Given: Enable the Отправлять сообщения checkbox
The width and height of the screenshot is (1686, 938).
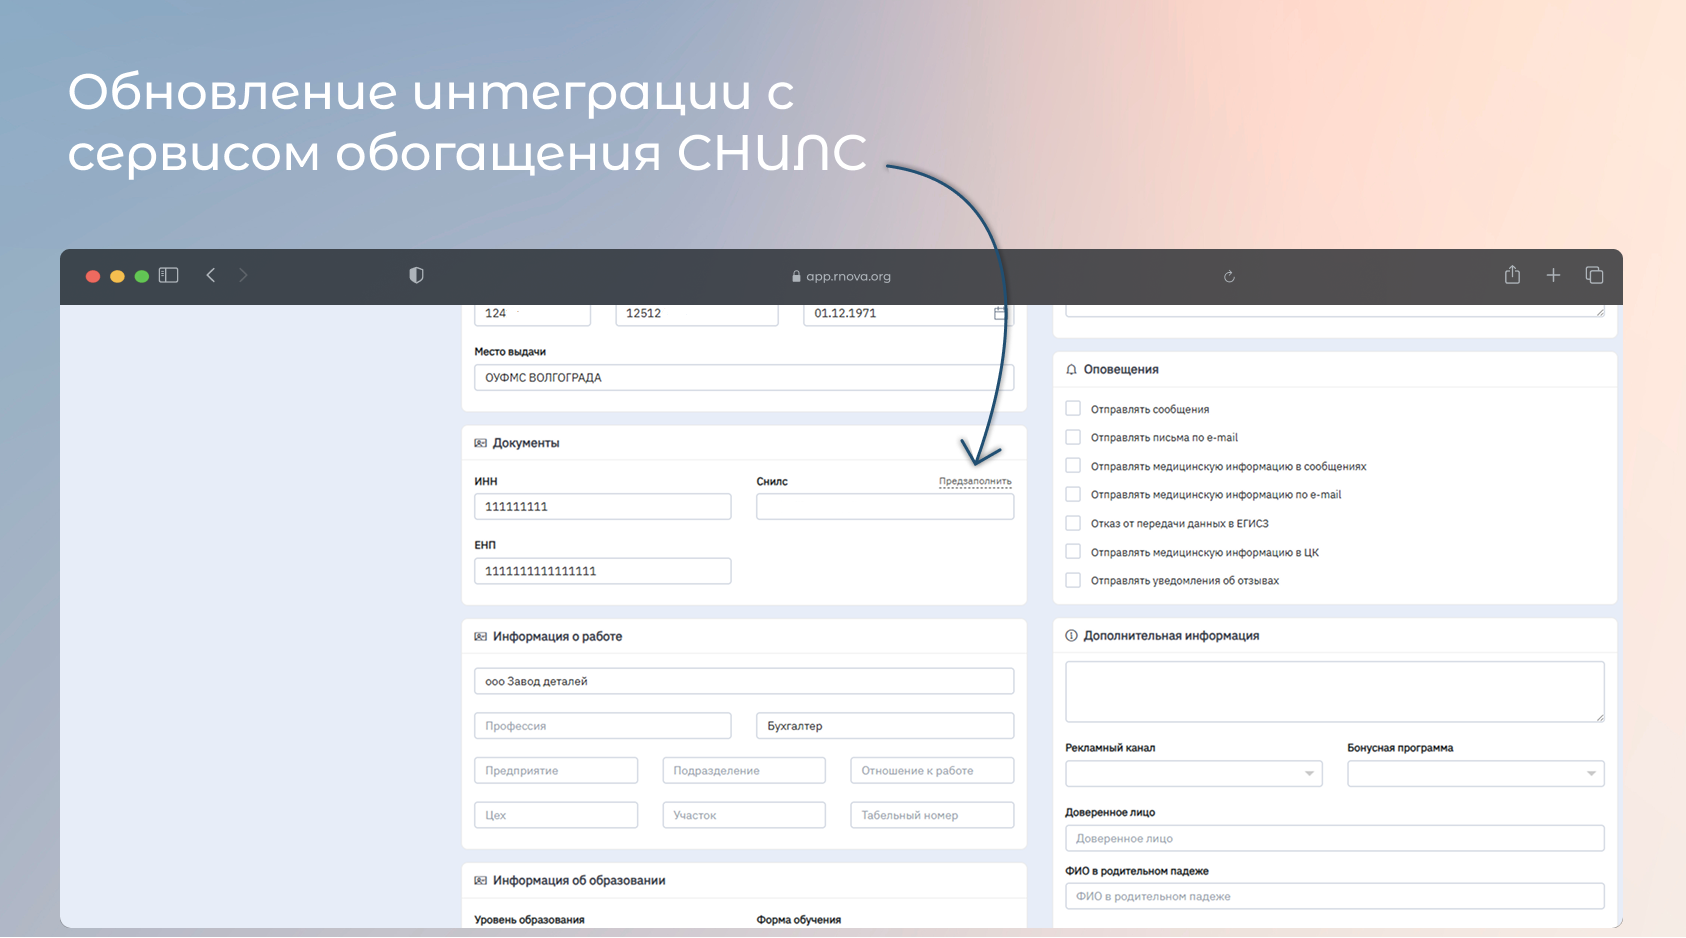Looking at the screenshot, I should click(1073, 409).
